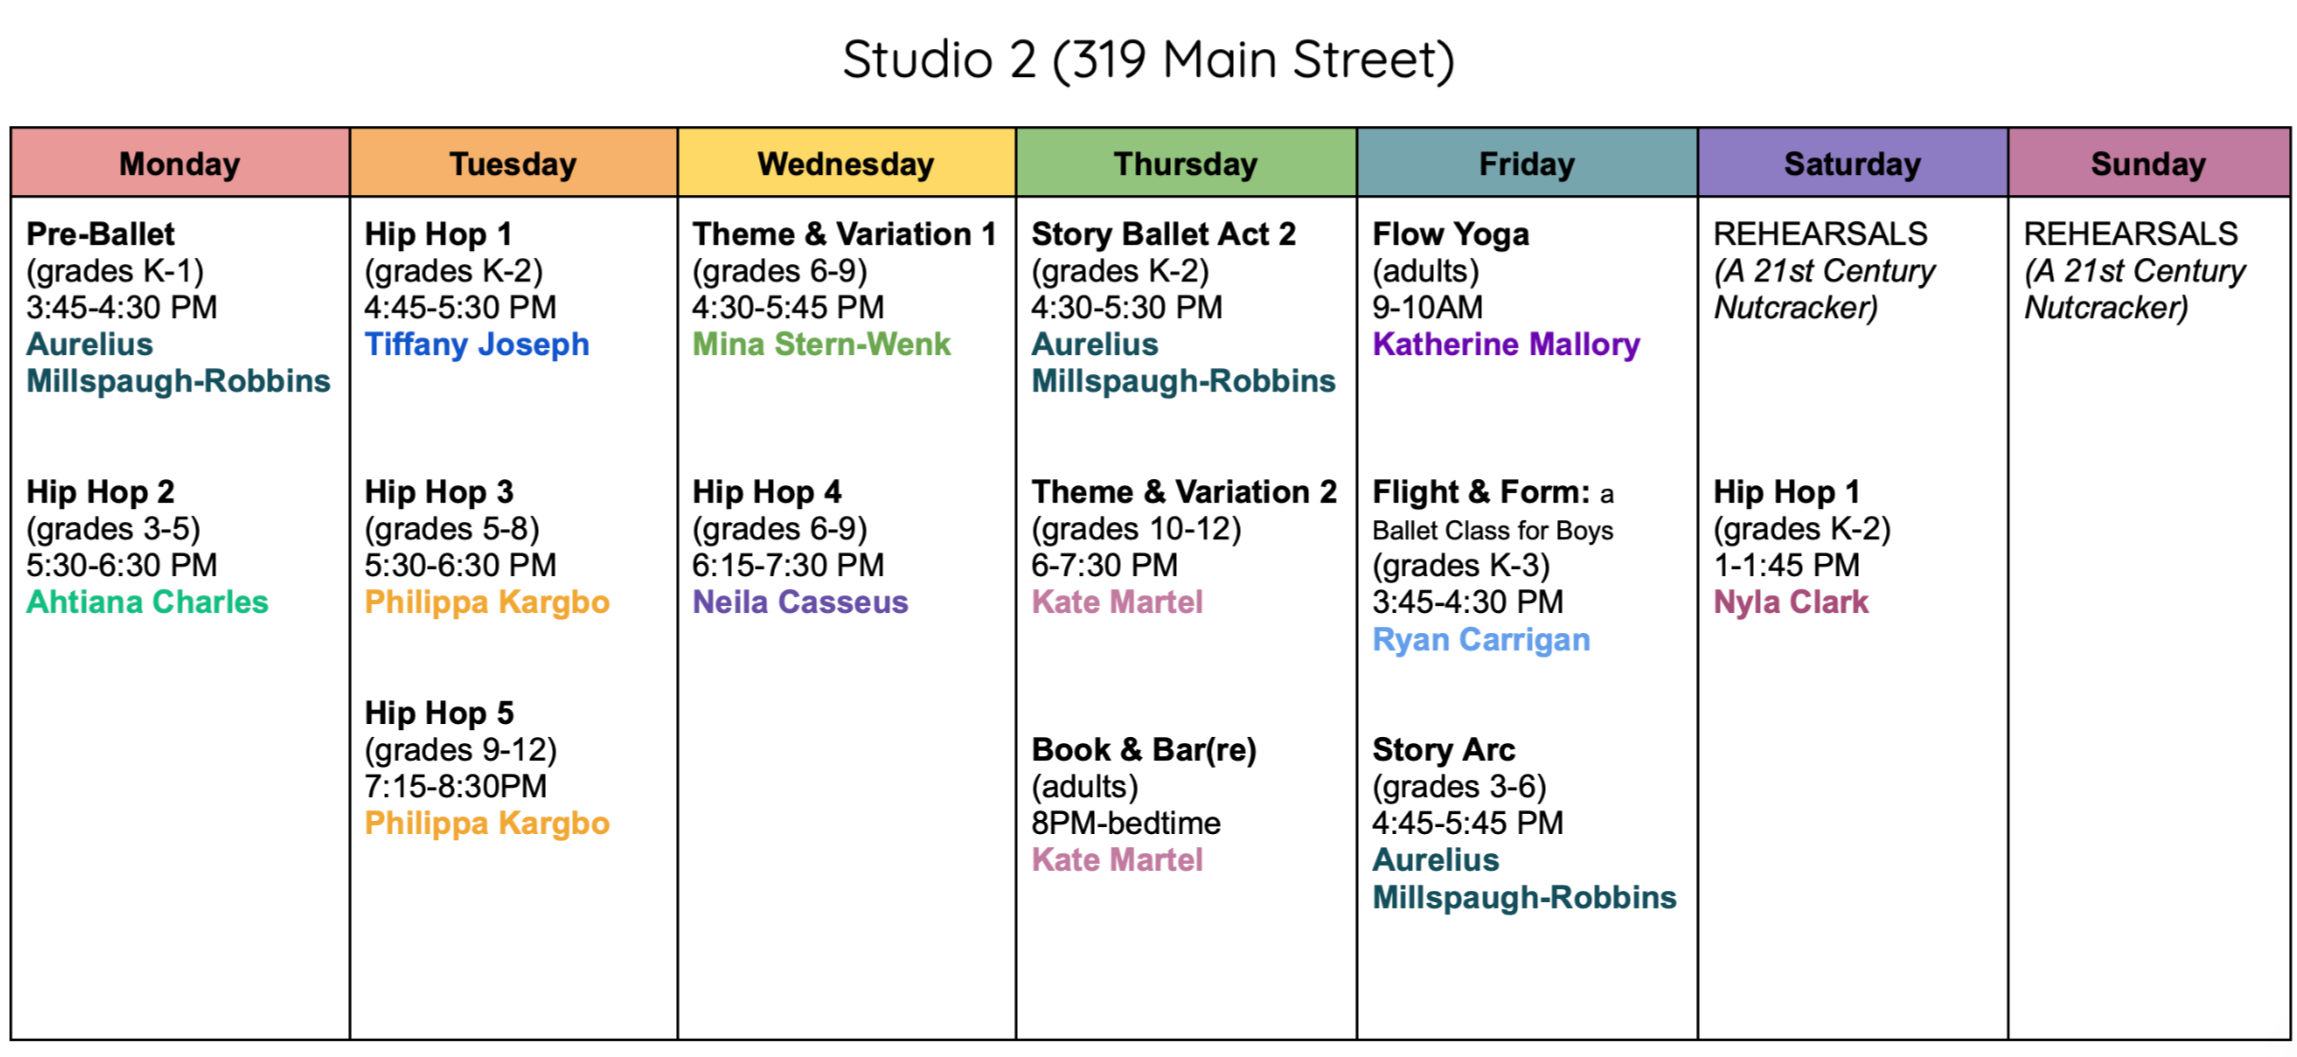
Task: Click the Book & Bar(re) class title
Action: pyautogui.click(x=1144, y=750)
